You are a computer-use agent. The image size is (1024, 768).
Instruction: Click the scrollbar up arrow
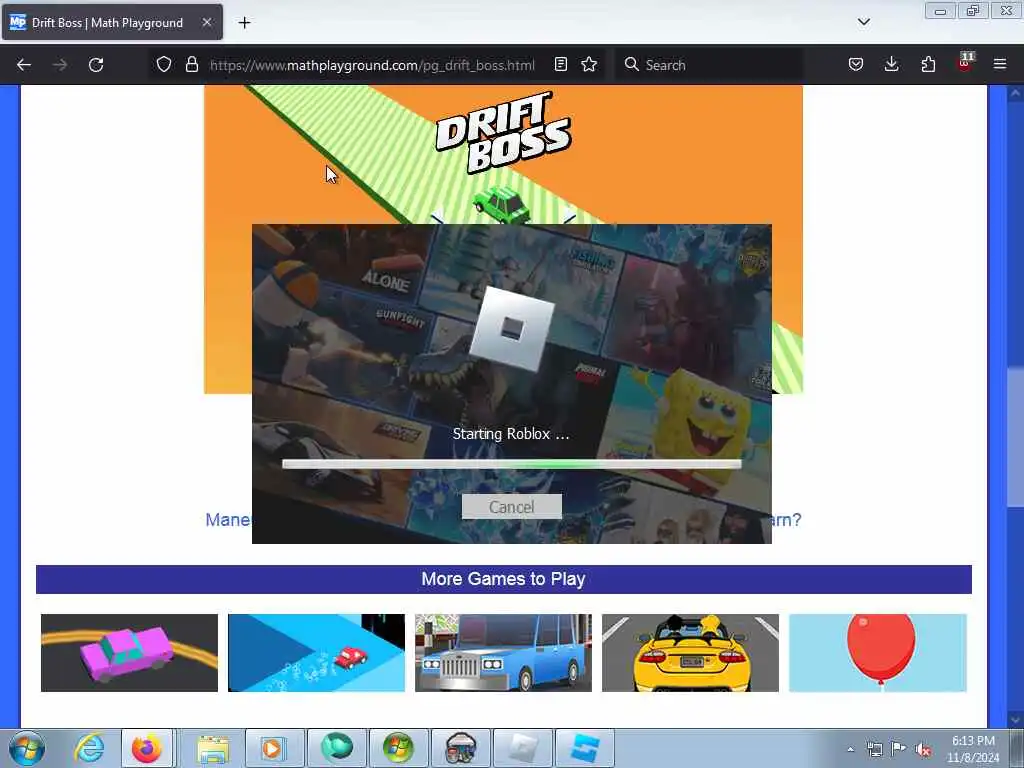point(1015,93)
